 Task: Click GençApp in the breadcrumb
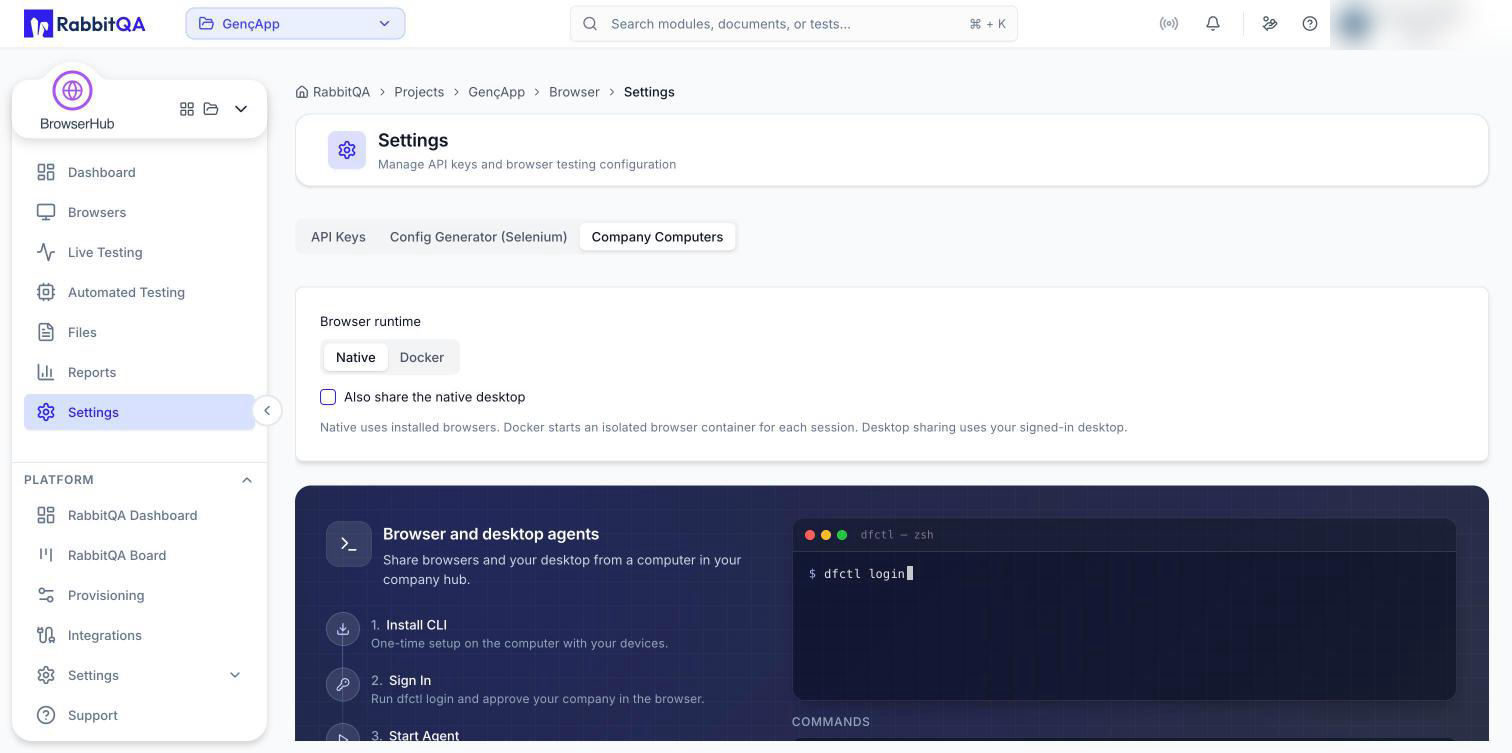click(497, 92)
